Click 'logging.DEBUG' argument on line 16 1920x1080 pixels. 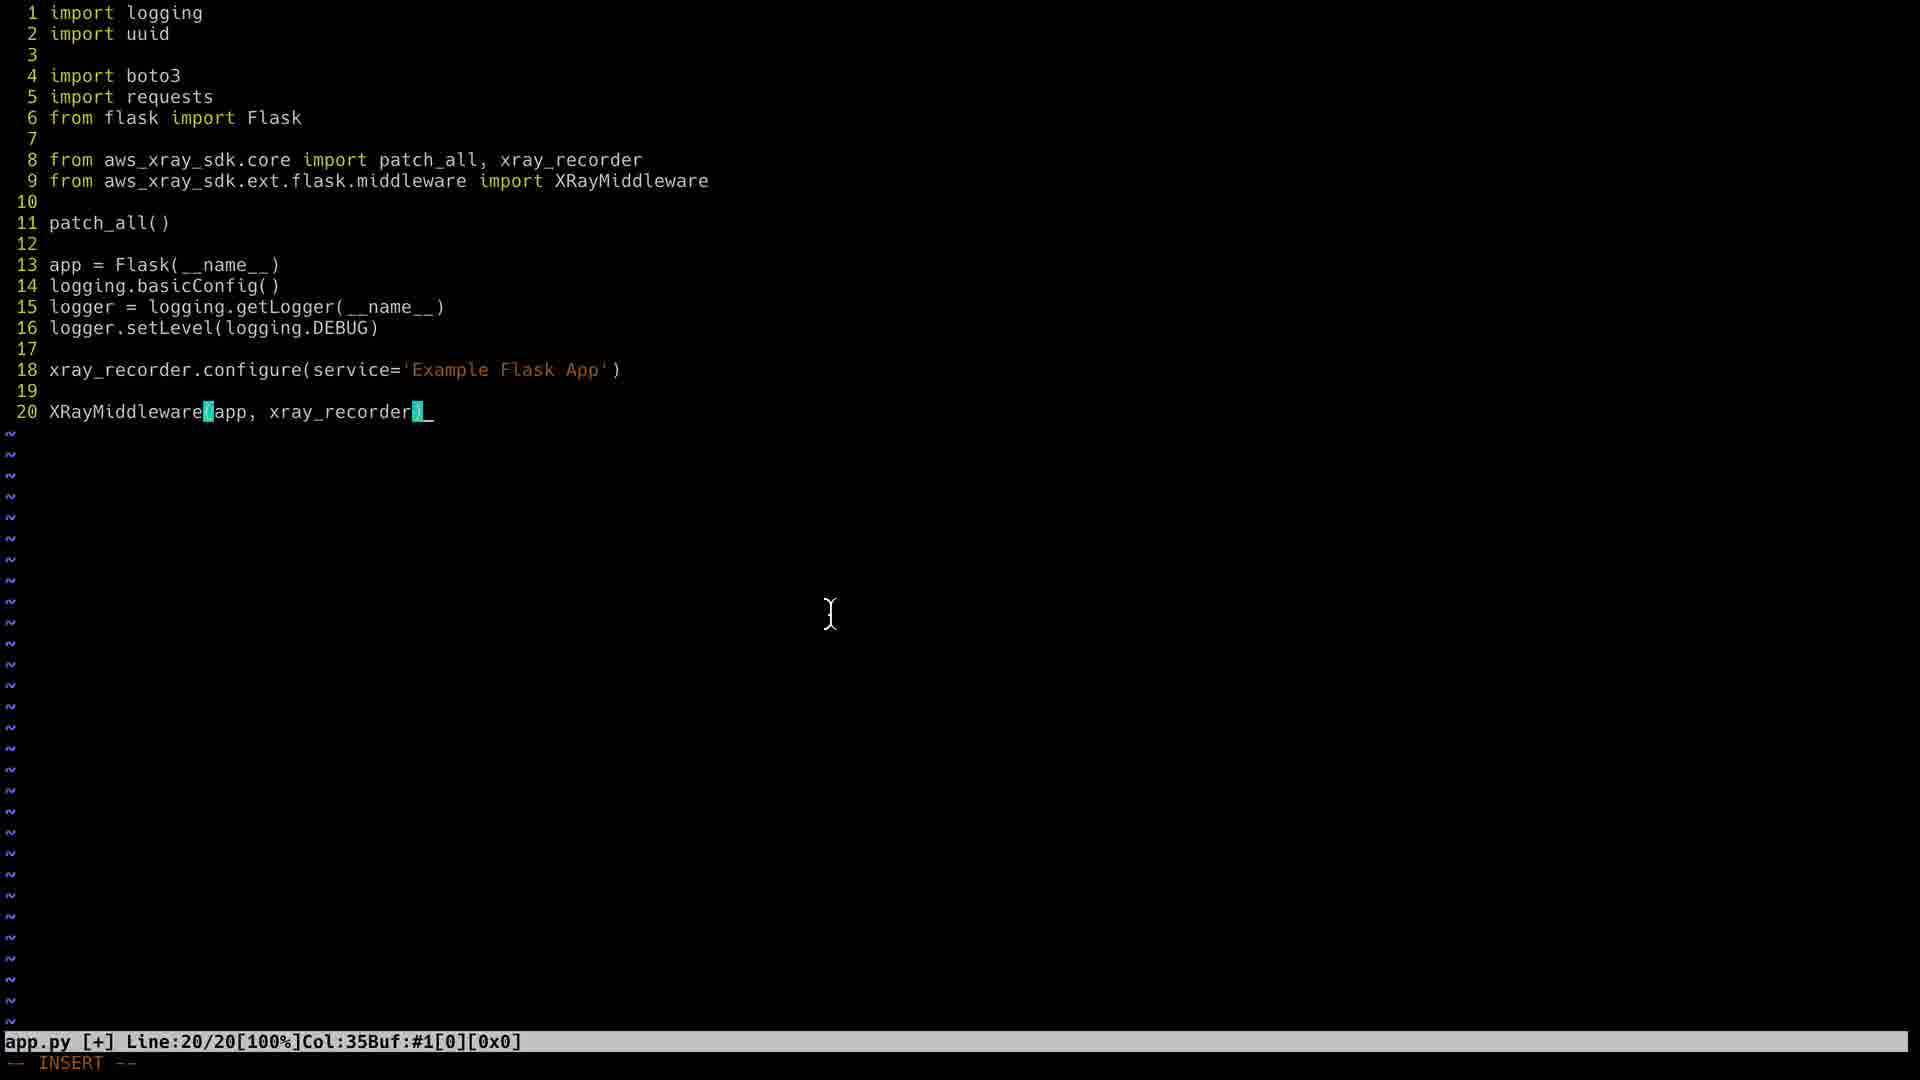[296, 328]
